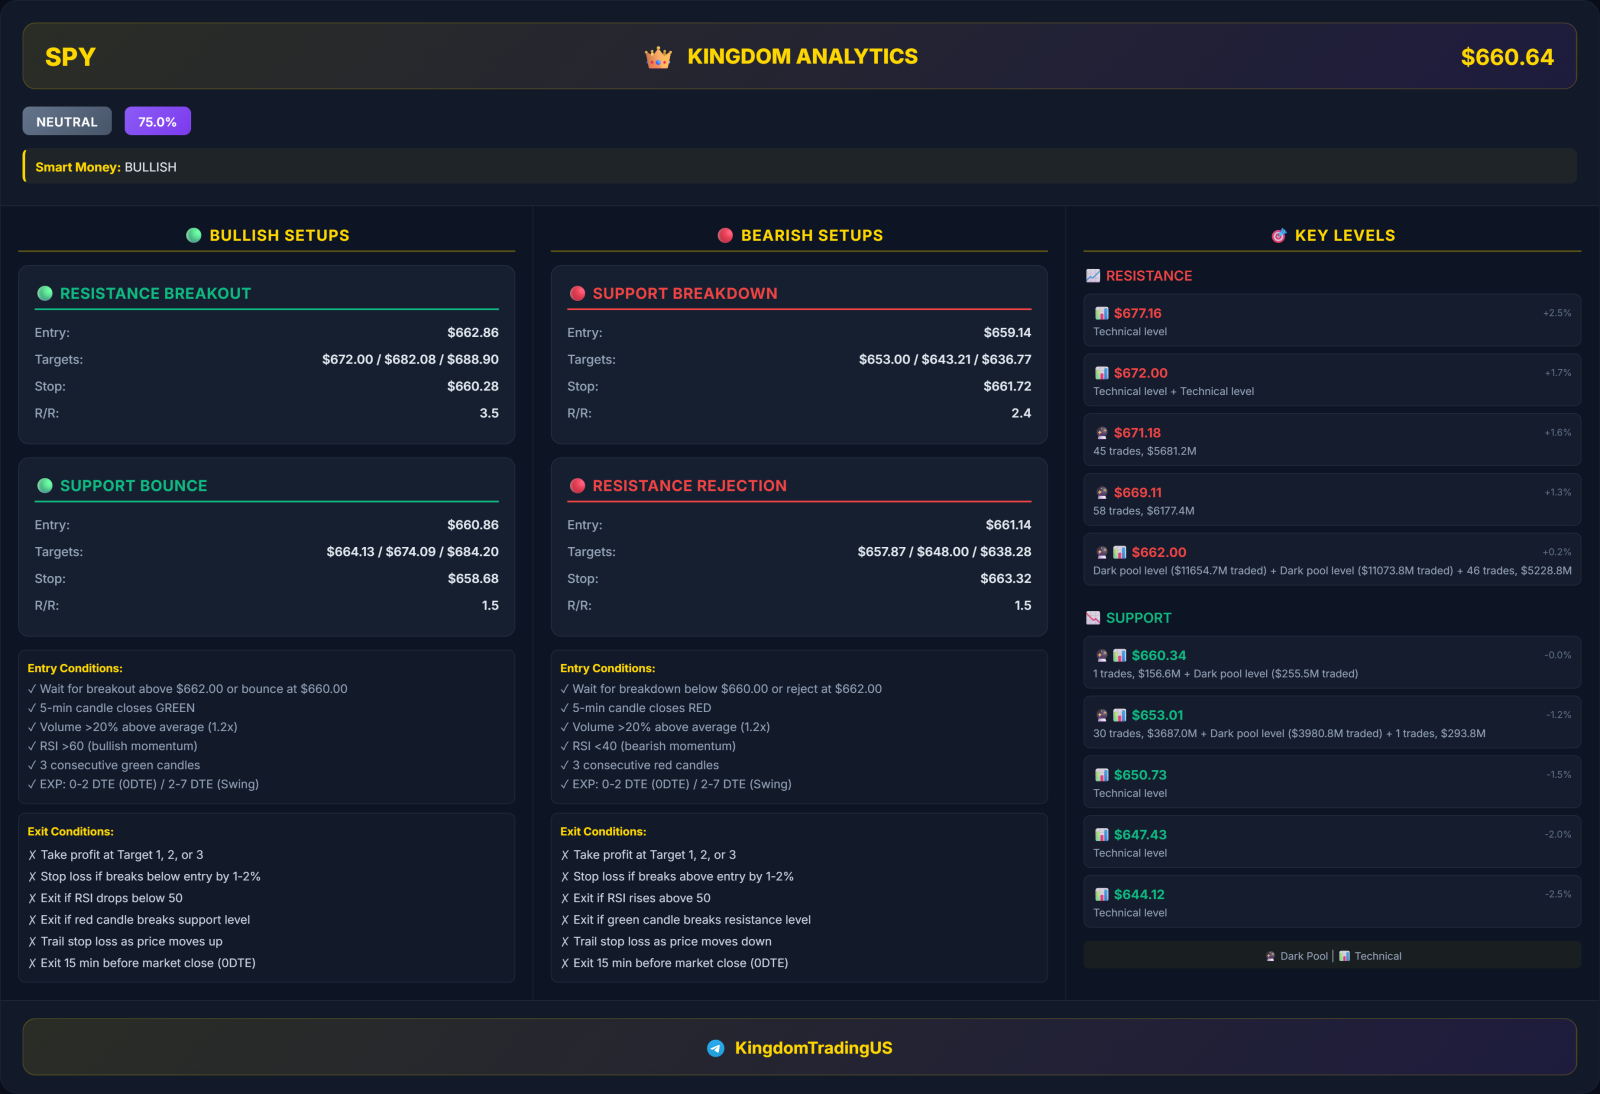Click the green dot beside Support Bounce
Image resolution: width=1600 pixels, height=1094 pixels.
(45, 486)
